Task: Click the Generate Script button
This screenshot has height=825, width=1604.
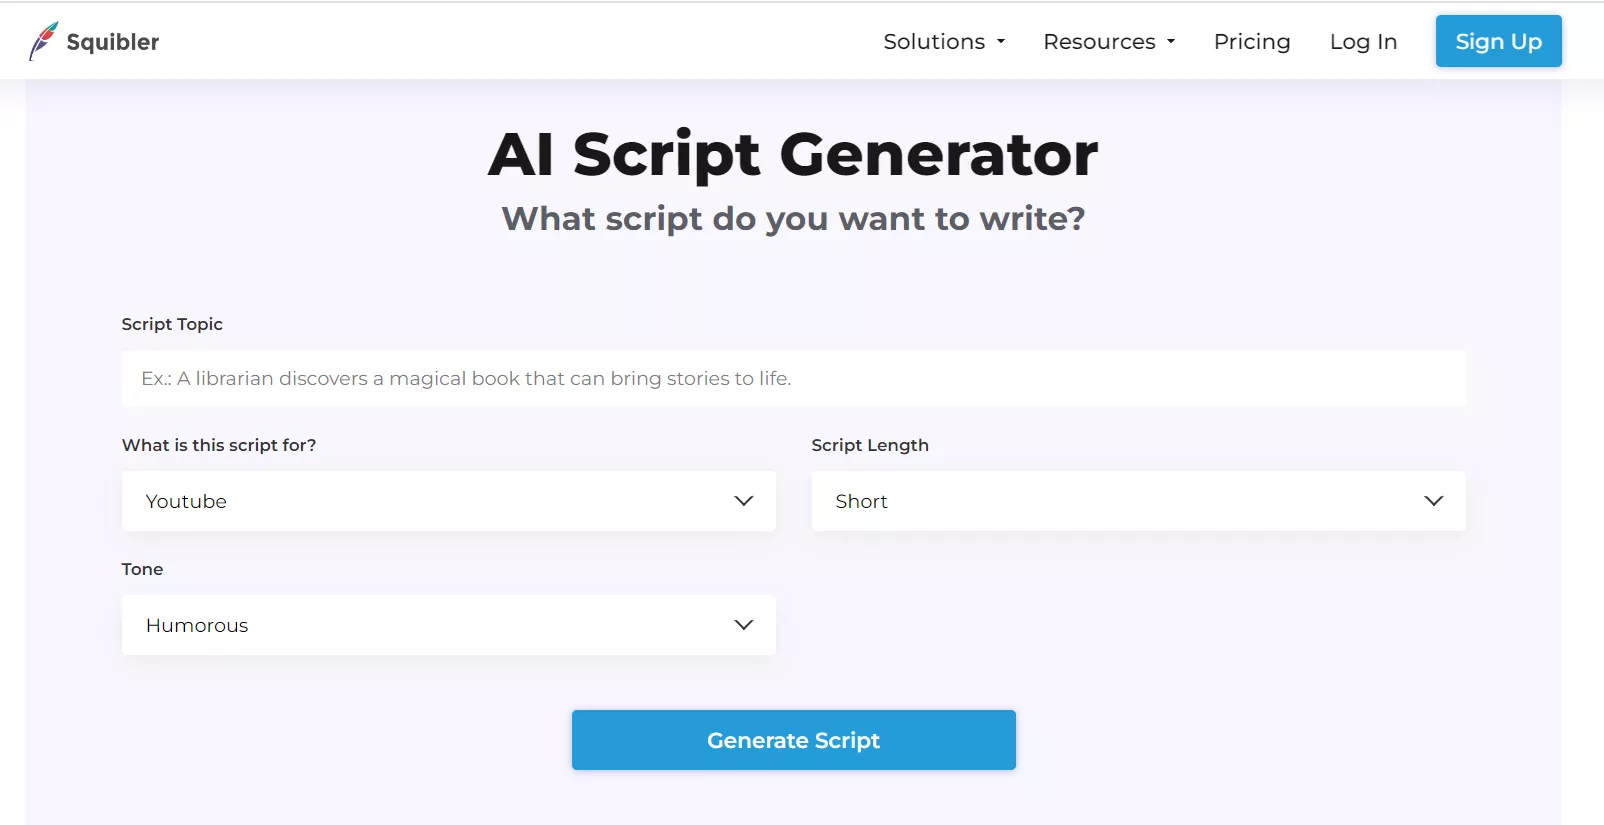Action: [x=793, y=740]
